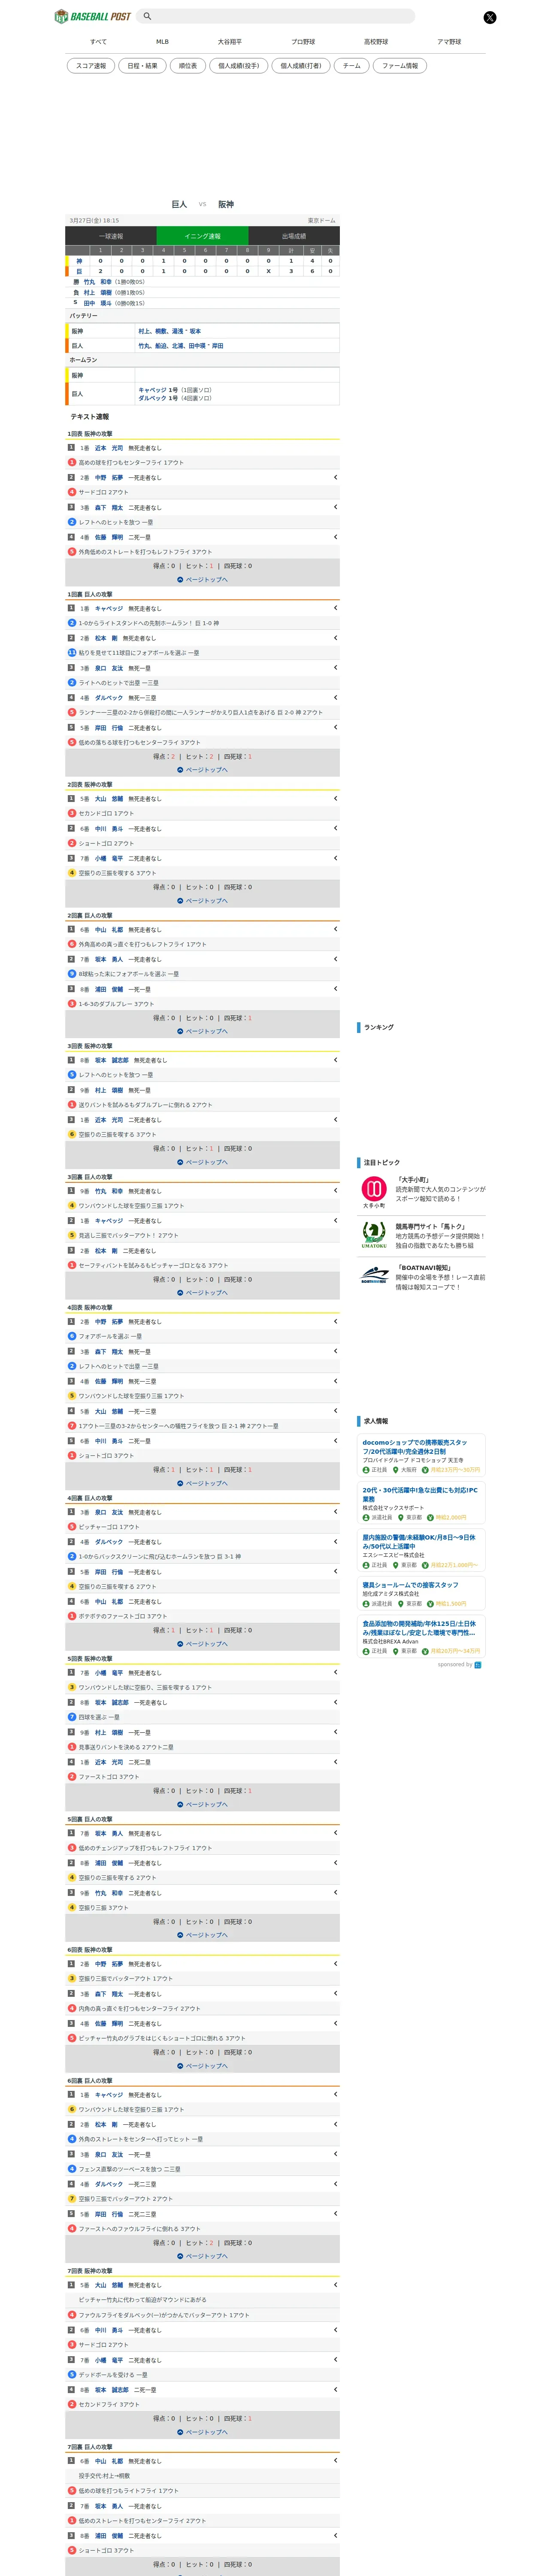Open the 順位表 standings button

pyautogui.click(x=188, y=66)
